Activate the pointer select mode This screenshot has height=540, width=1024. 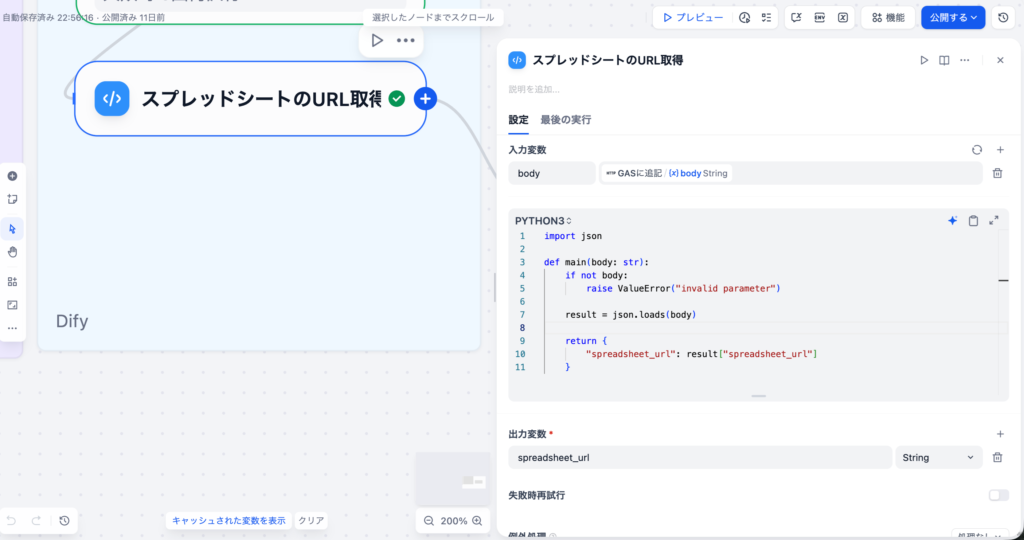[x=12, y=229]
